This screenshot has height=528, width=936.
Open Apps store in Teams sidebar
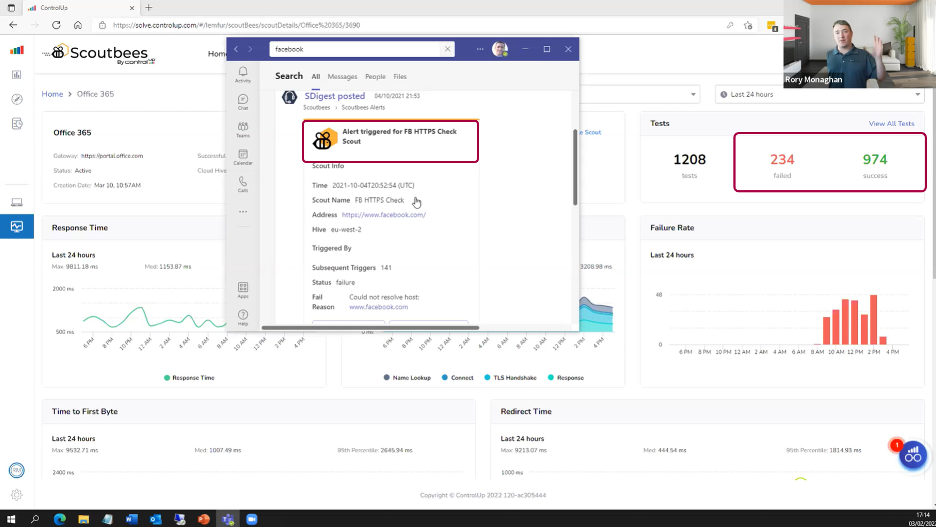tap(243, 290)
